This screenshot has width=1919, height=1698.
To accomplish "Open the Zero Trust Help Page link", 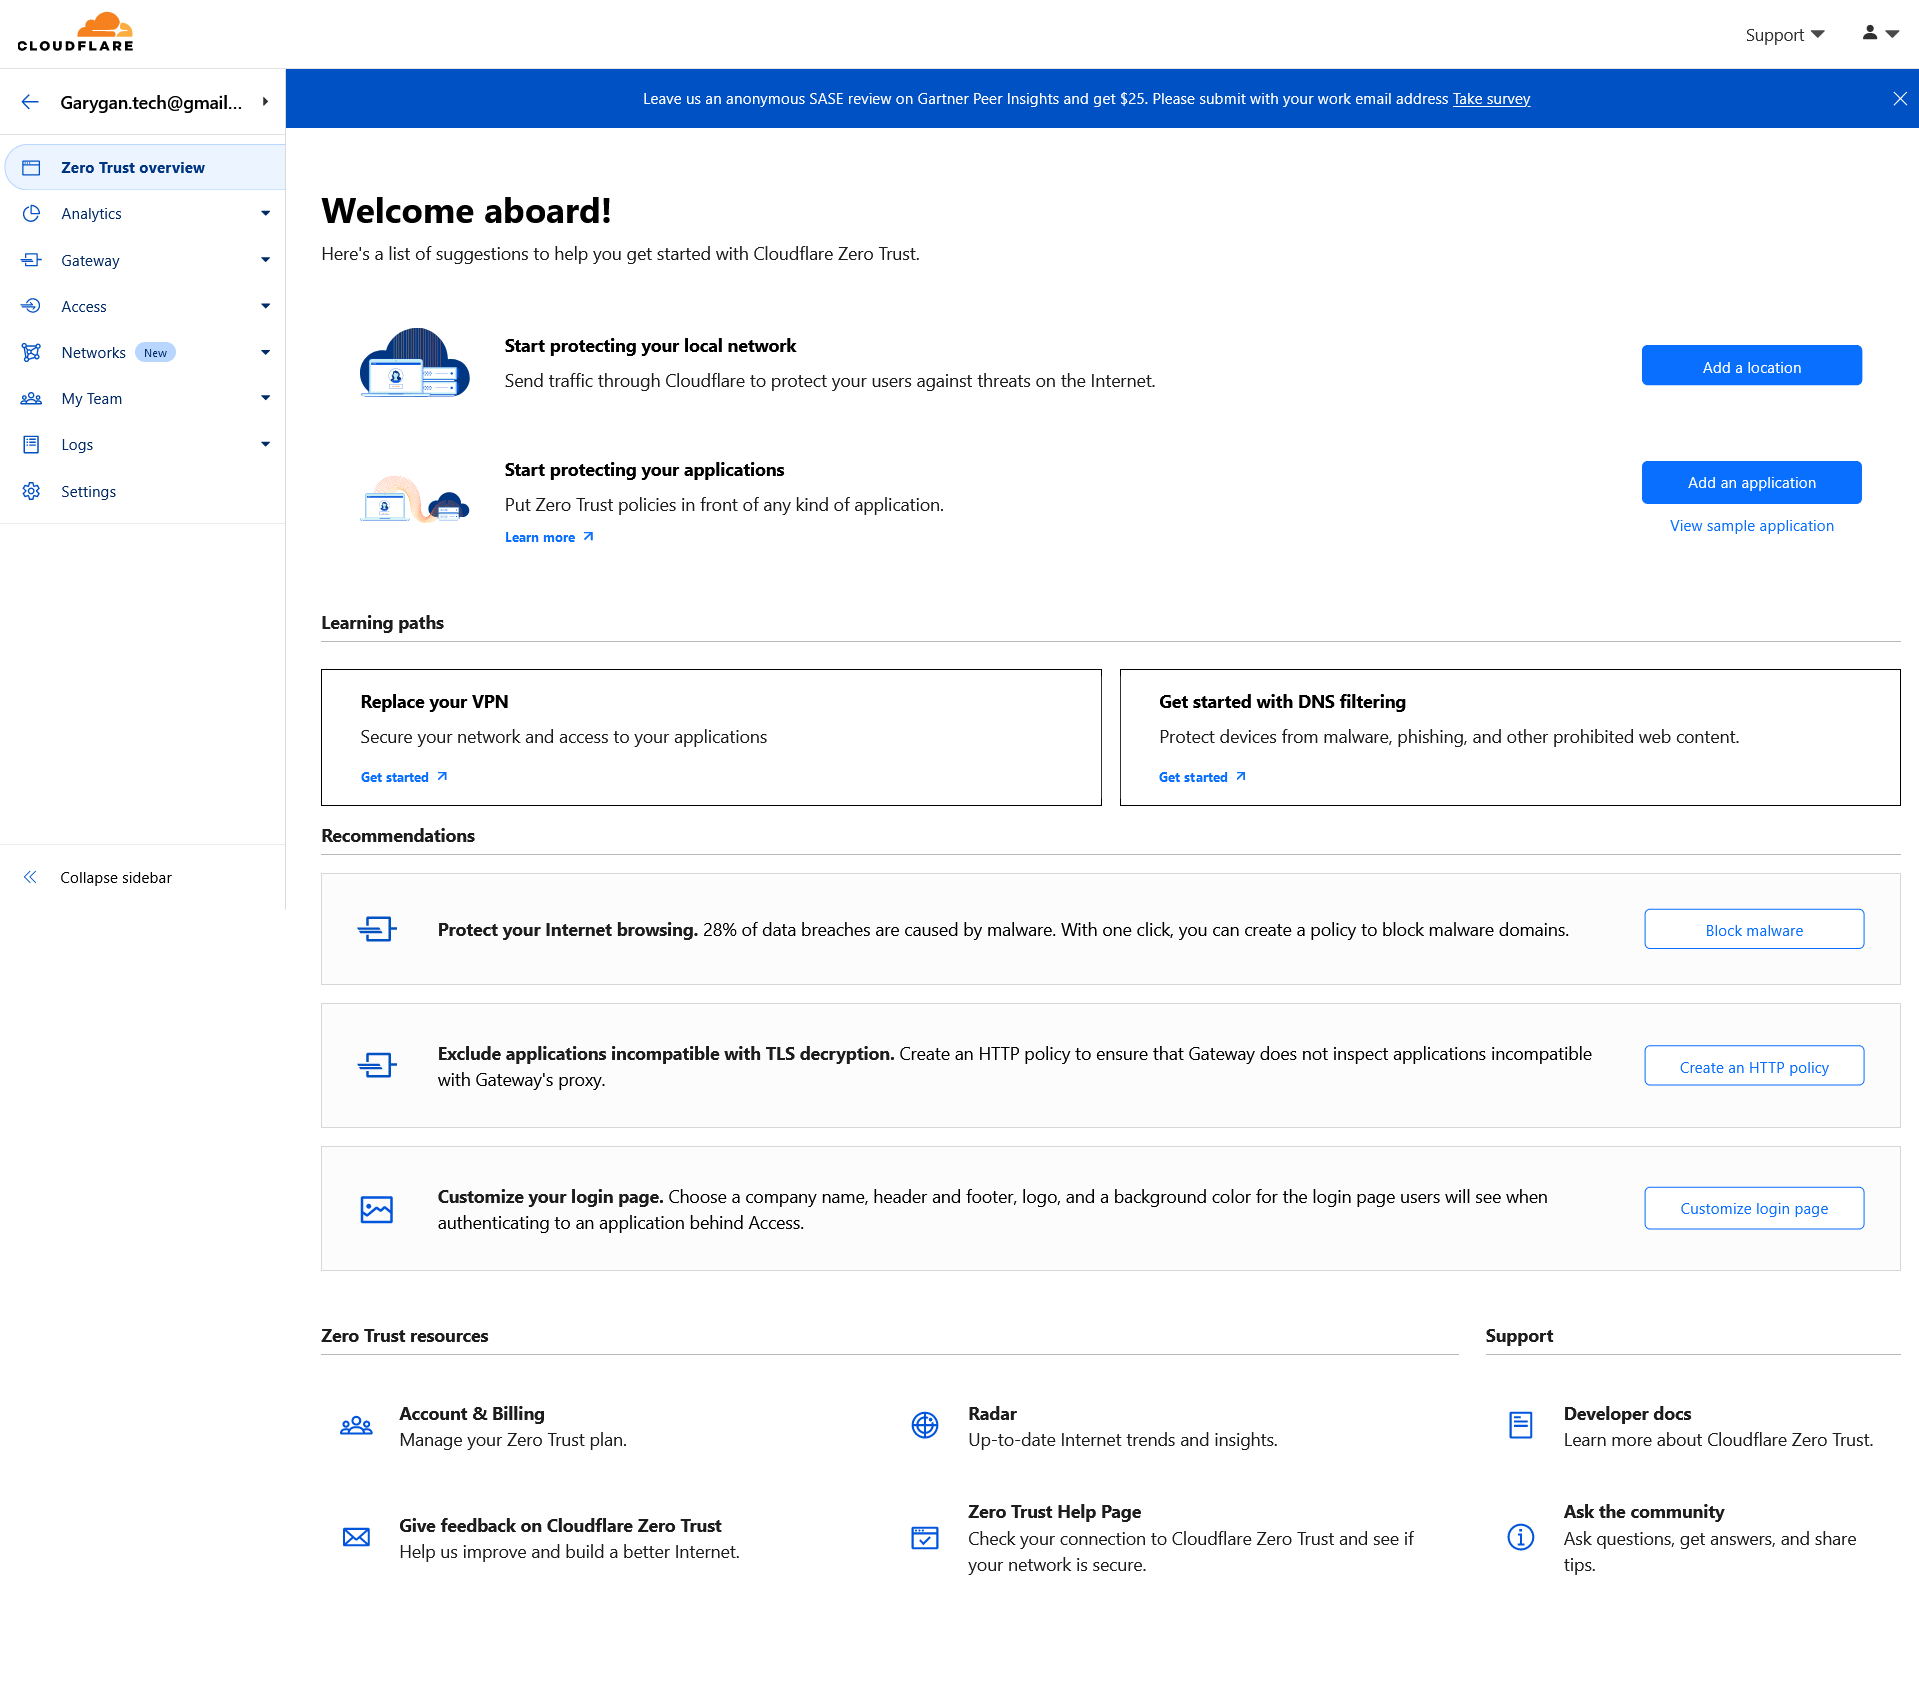I will (x=1054, y=1511).
